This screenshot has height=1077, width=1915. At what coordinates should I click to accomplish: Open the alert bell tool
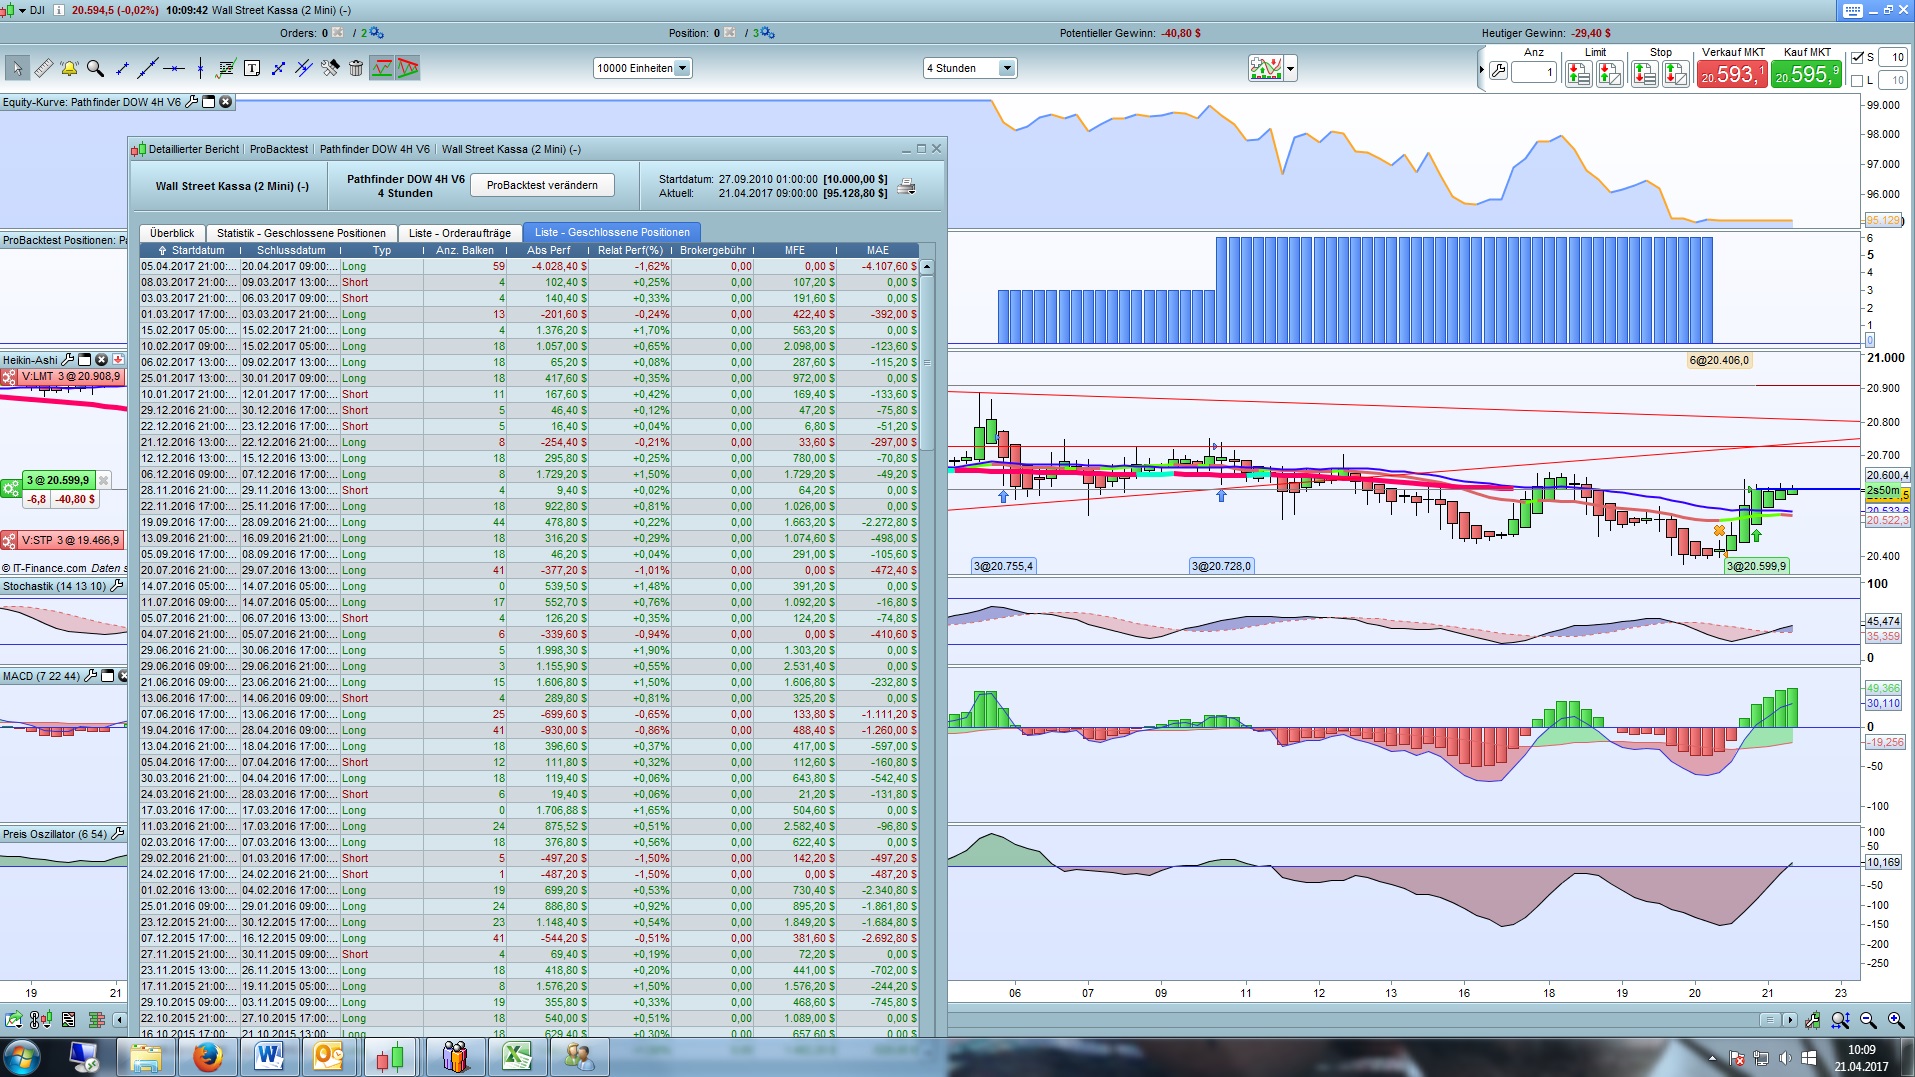[x=69, y=68]
